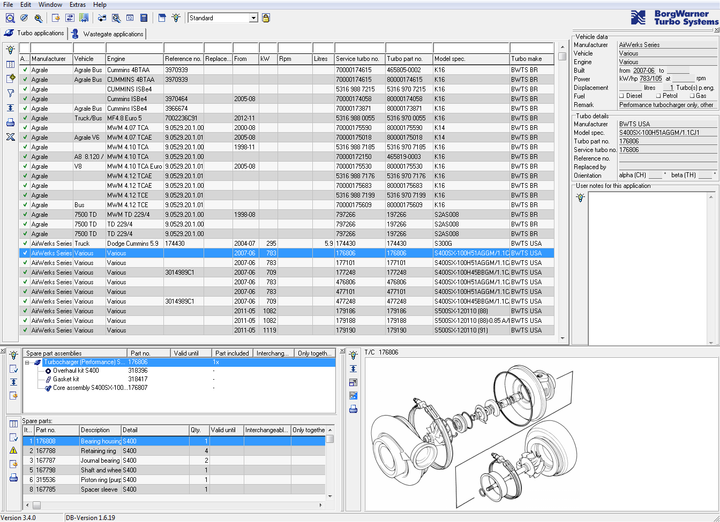The image size is (720, 522).
Task: Toggle checkmark on service turbo 179190 row
Action: tap(24, 330)
